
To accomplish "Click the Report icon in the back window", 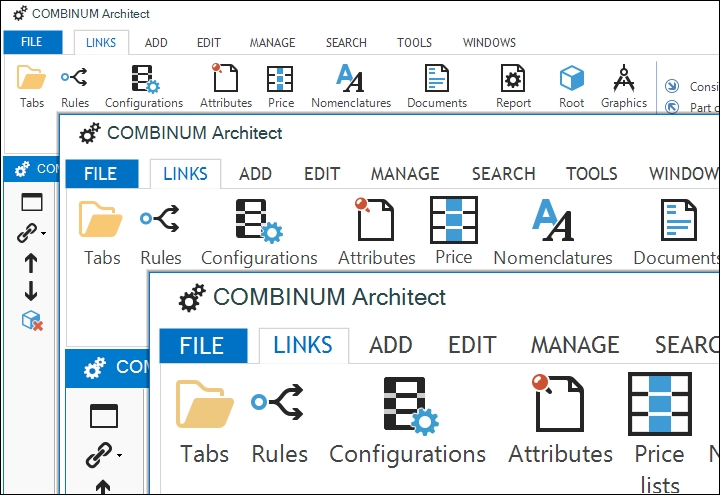I will point(513,79).
